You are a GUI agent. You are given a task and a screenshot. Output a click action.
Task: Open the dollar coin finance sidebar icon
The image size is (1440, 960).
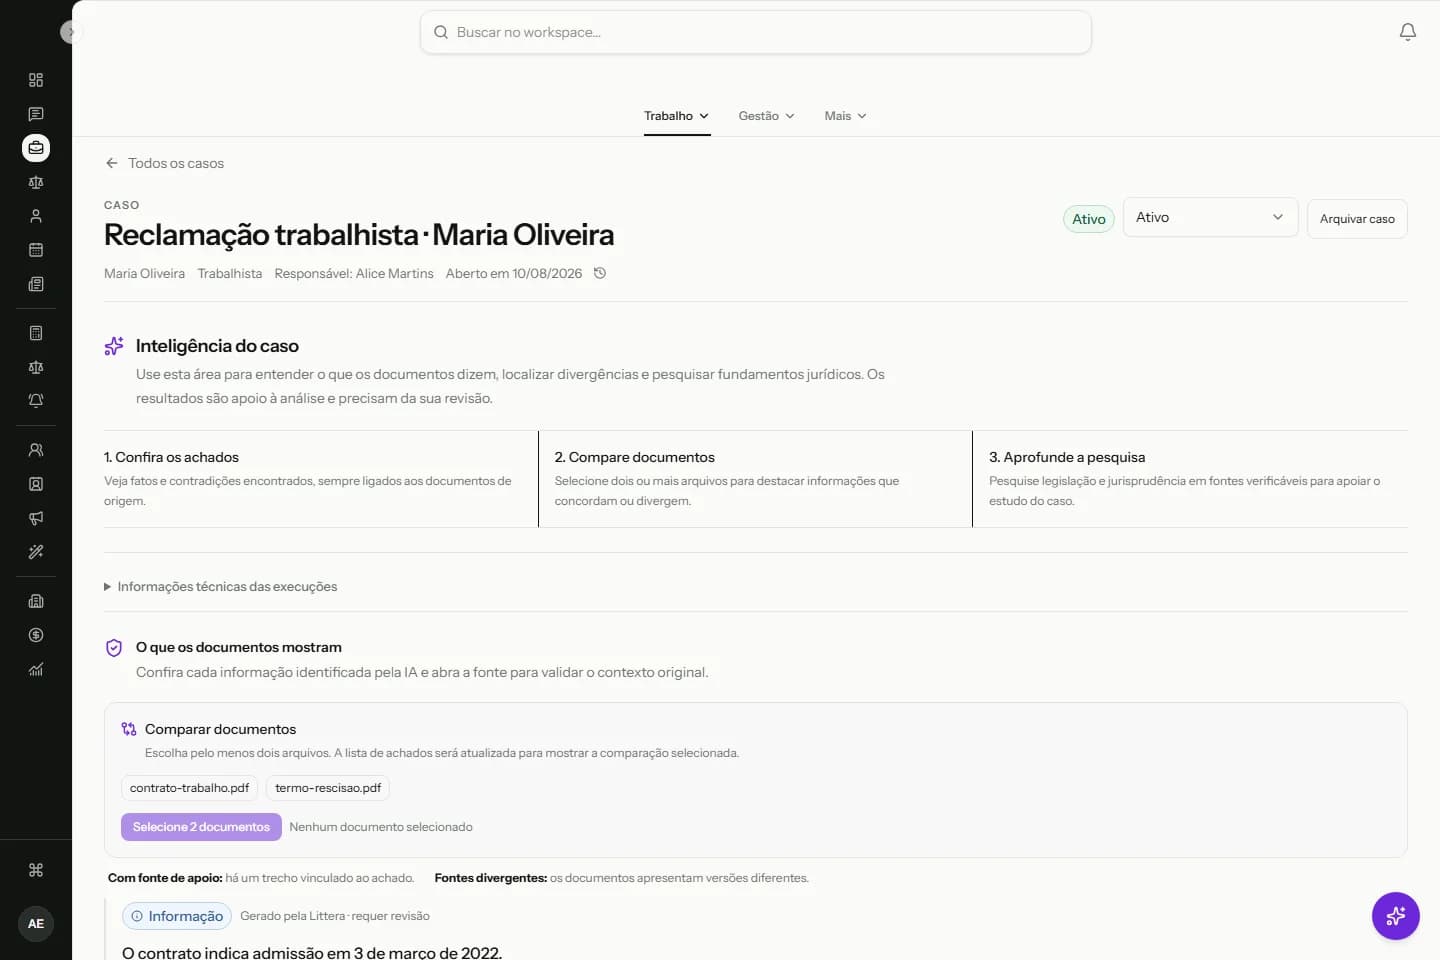36,635
